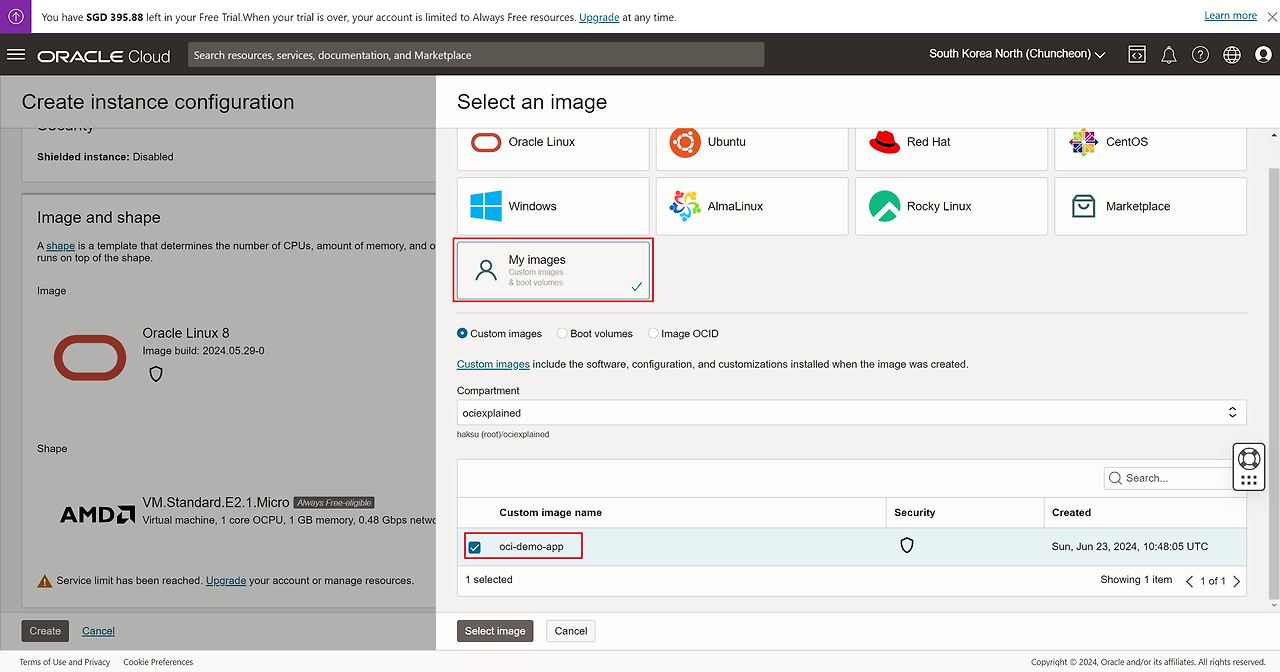Open the user profile avatar
Screen dimensions: 1280x672
[1263, 55]
